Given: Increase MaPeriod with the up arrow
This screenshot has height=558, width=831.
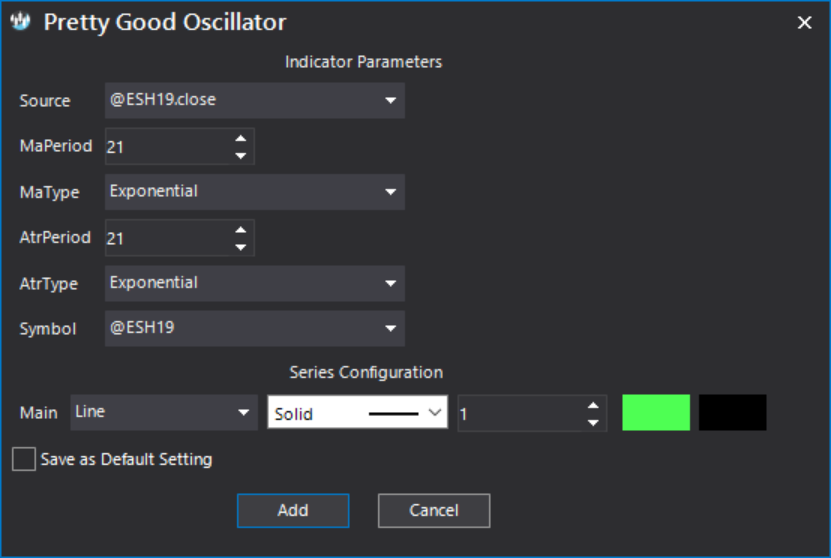Looking at the screenshot, I should pos(241,138).
